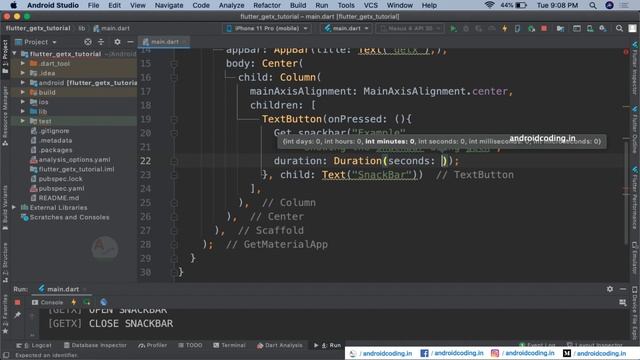The image size is (640, 360).
Task: Open the Project view type dropdown
Action: [x=36, y=42]
